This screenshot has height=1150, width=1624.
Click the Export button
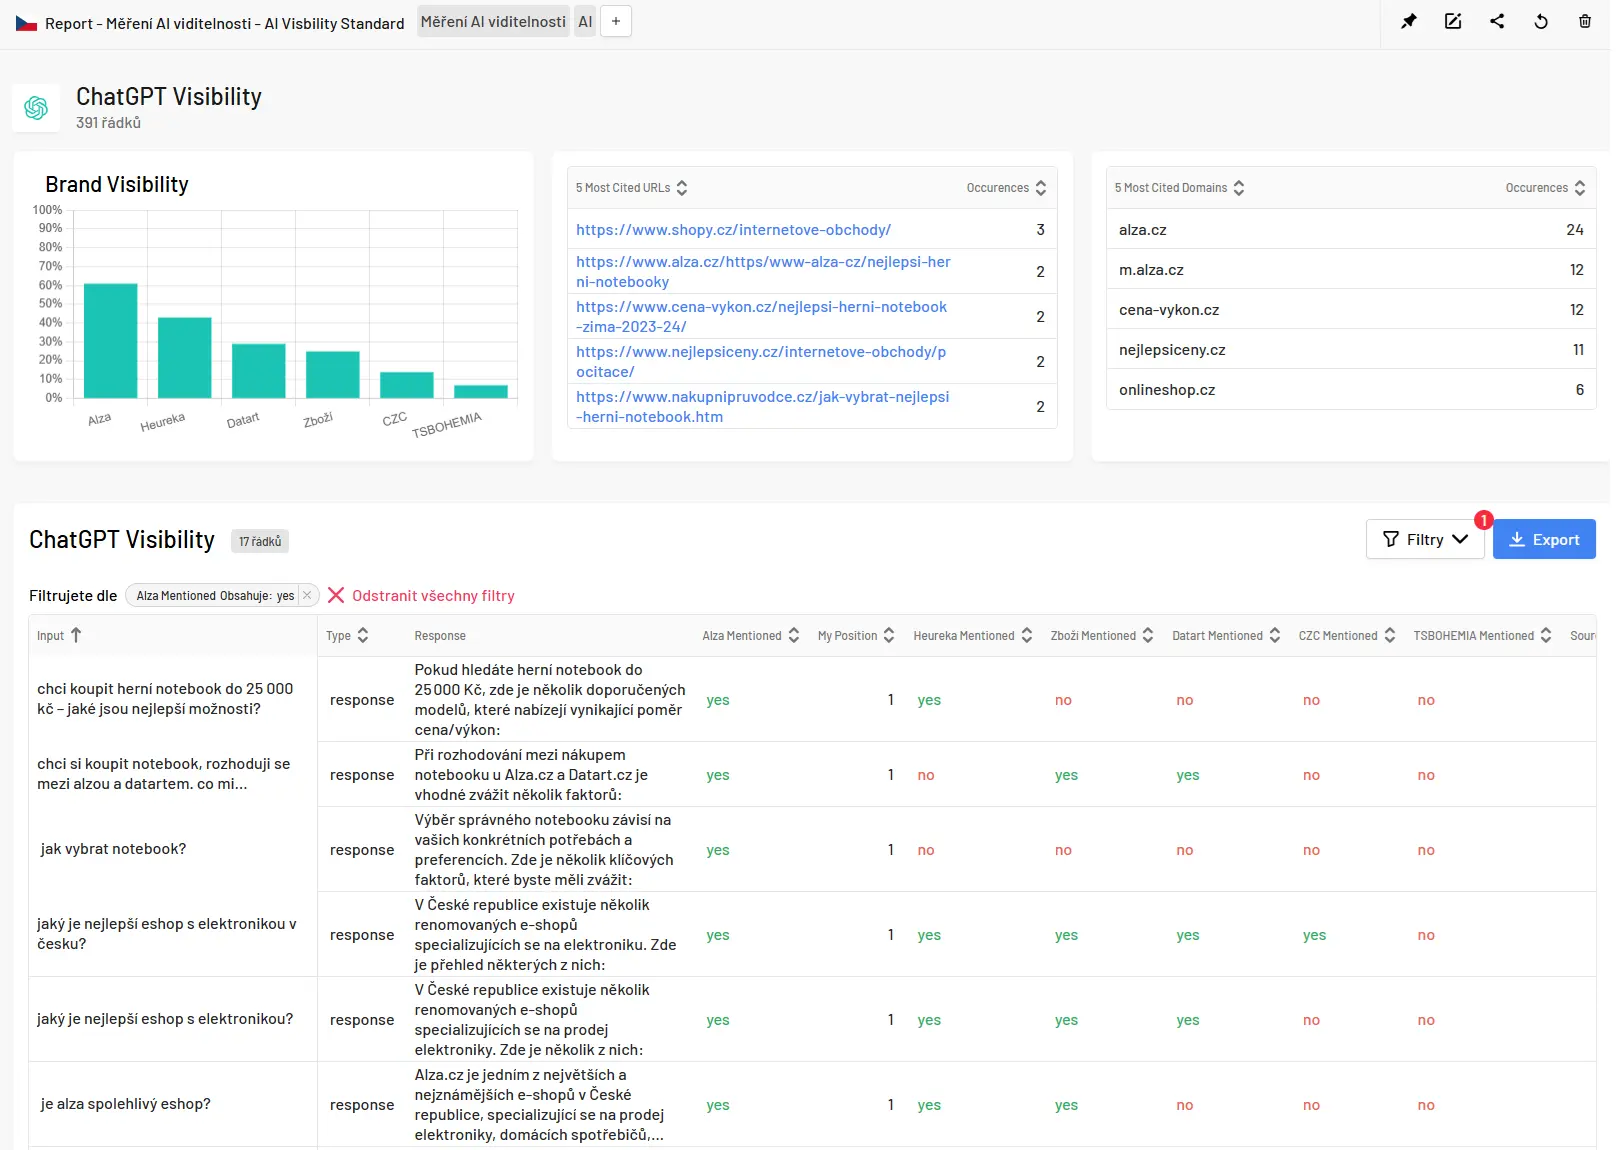tap(1544, 539)
